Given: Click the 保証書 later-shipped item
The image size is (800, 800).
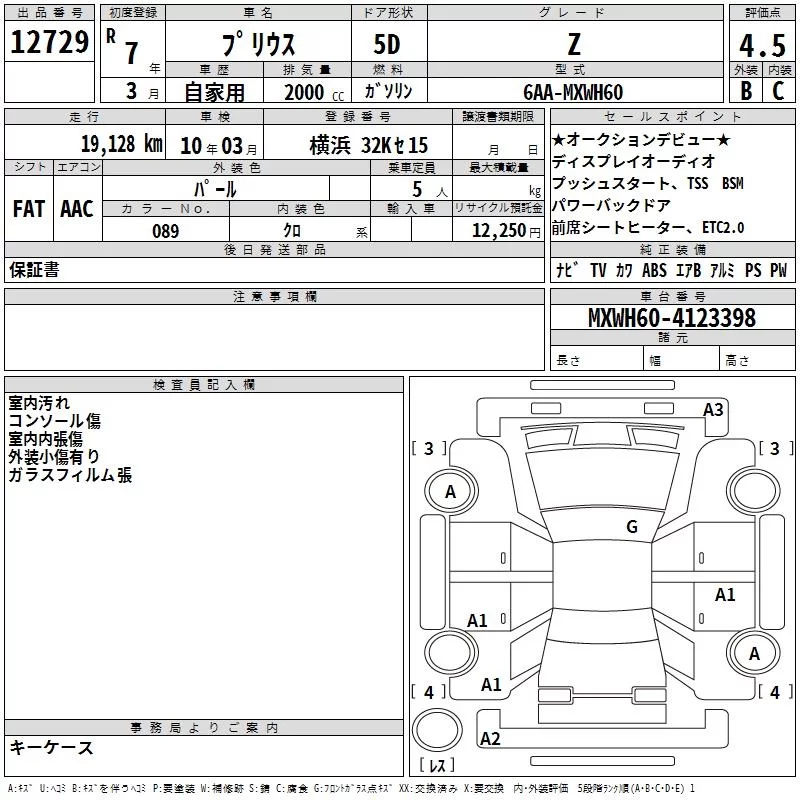Looking at the screenshot, I should coord(34,270).
